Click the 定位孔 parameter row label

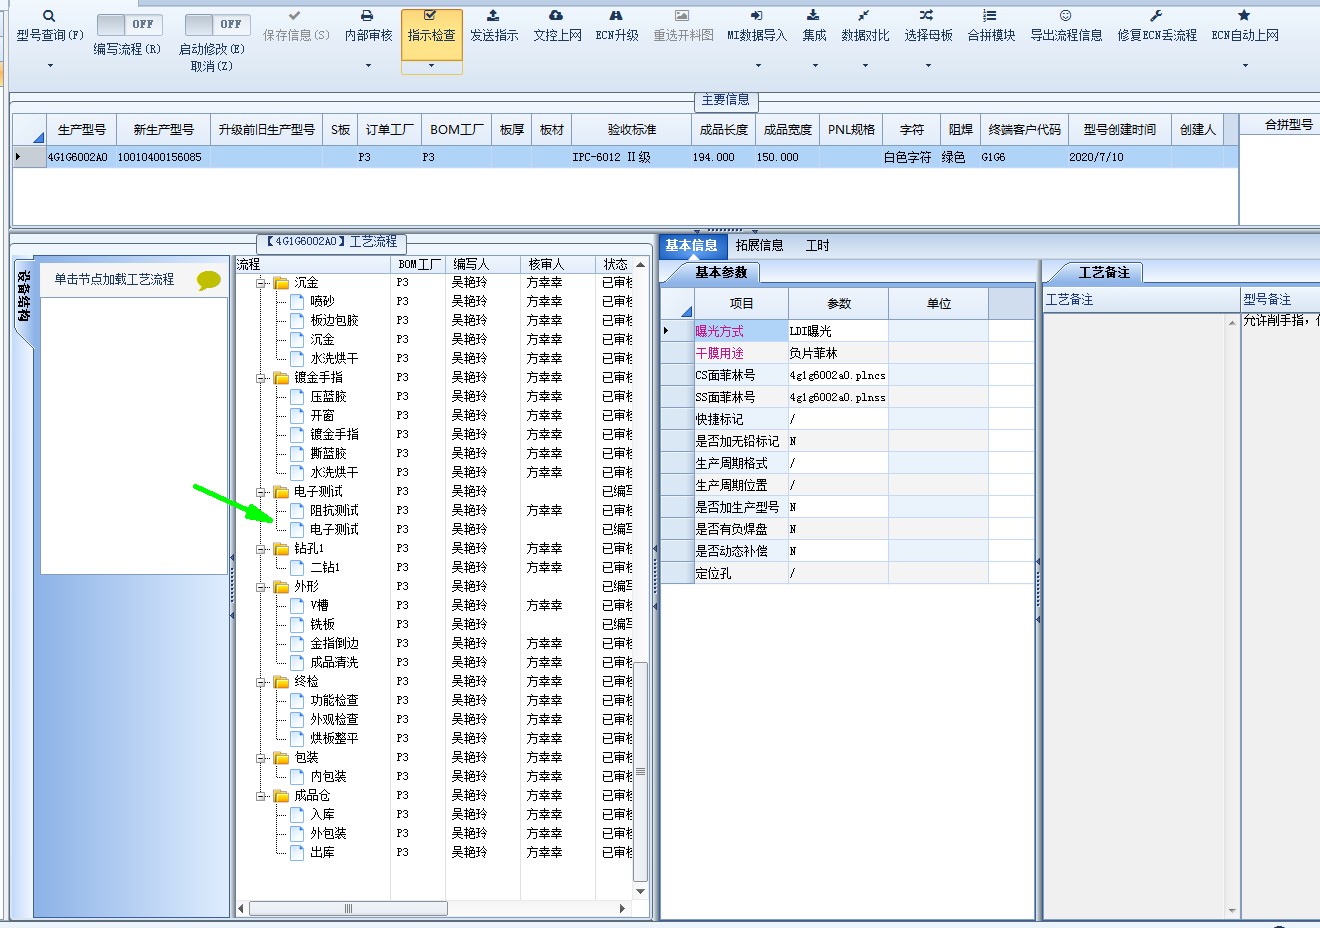pos(740,573)
